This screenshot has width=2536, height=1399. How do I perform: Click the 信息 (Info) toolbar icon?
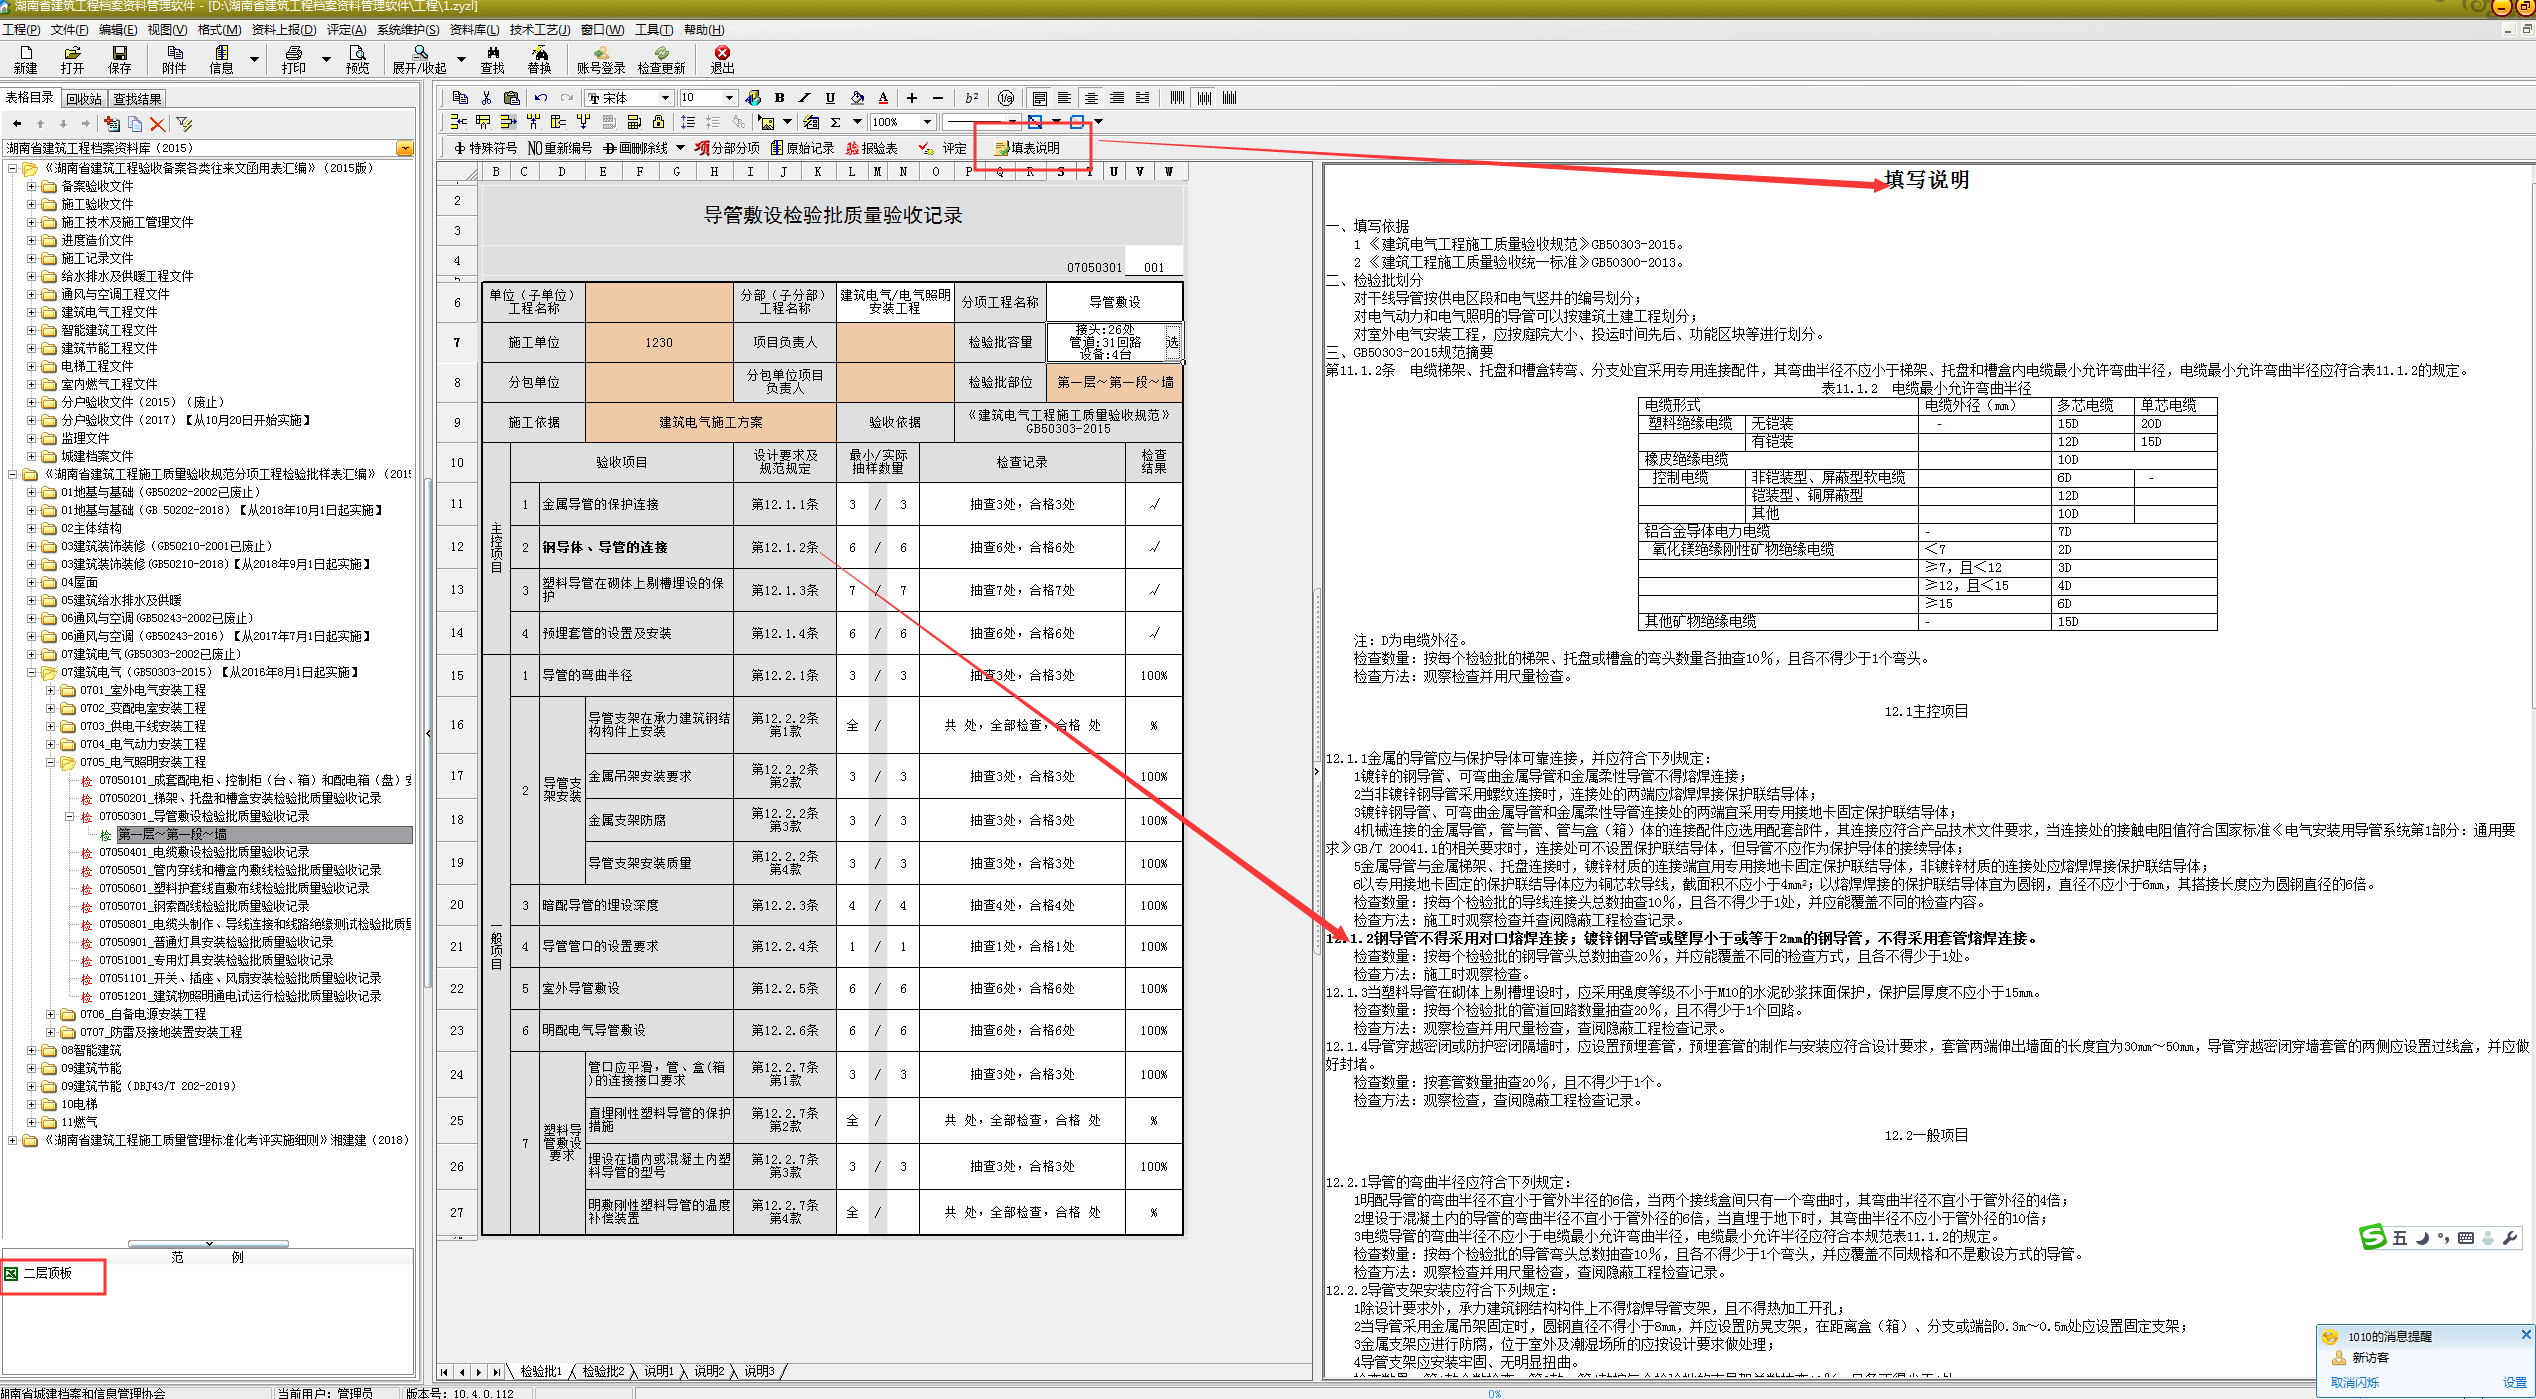tap(221, 60)
